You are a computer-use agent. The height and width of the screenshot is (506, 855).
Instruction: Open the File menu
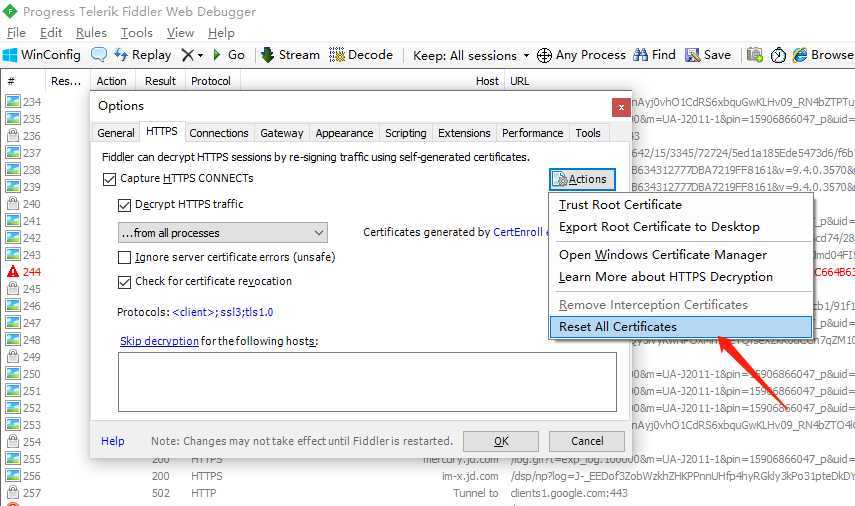click(16, 33)
